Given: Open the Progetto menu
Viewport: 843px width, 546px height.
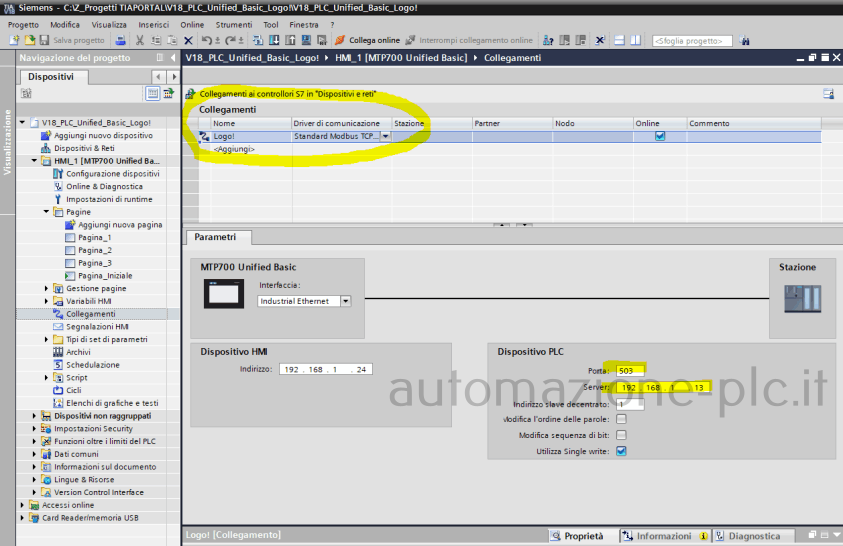Looking at the screenshot, I should point(23,25).
